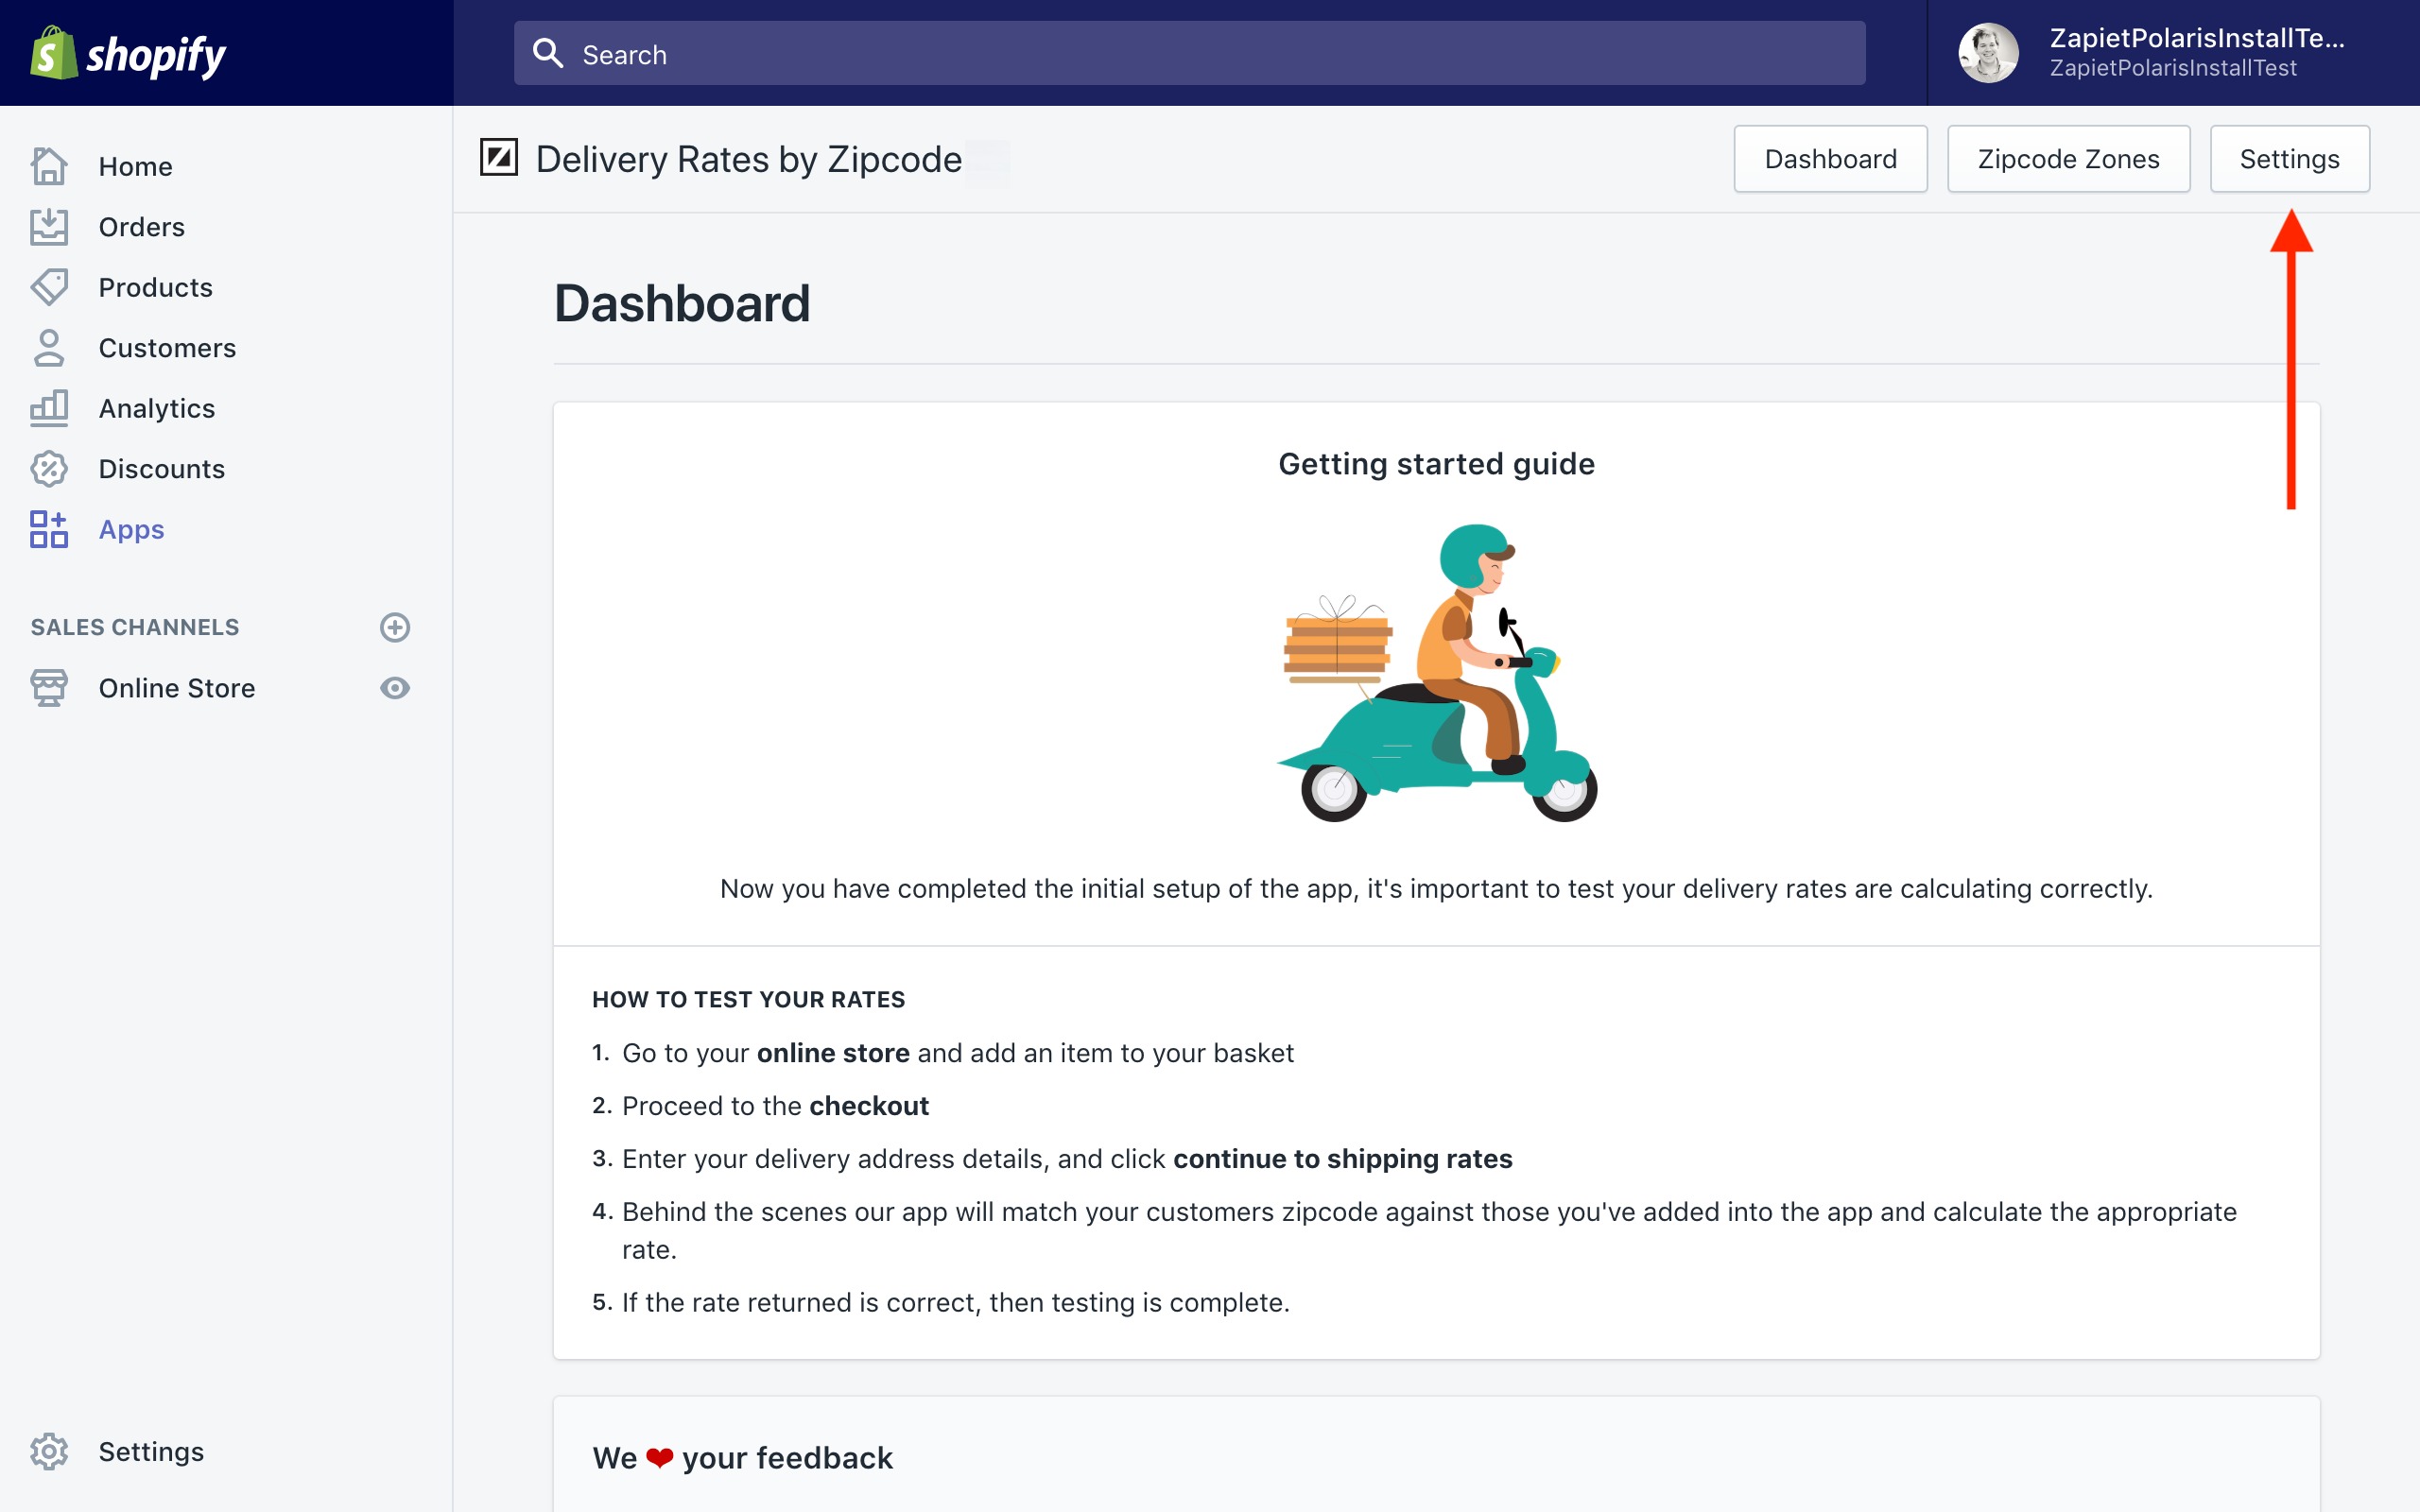The image size is (2420, 1512).
Task: Click the search magnifier icon
Action: pos(548,53)
